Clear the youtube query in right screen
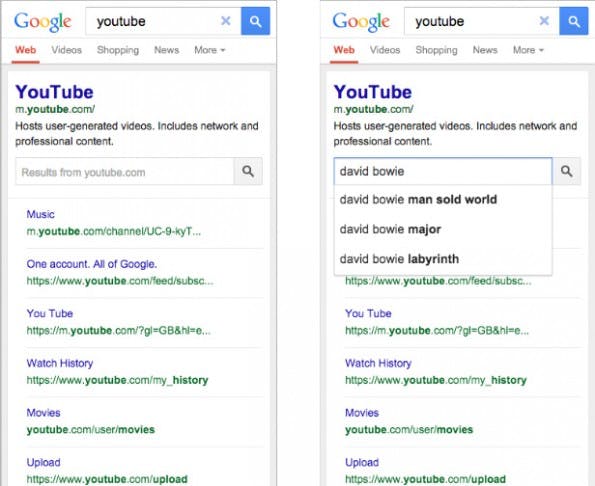Viewport: 595px width, 486px height. tap(544, 20)
